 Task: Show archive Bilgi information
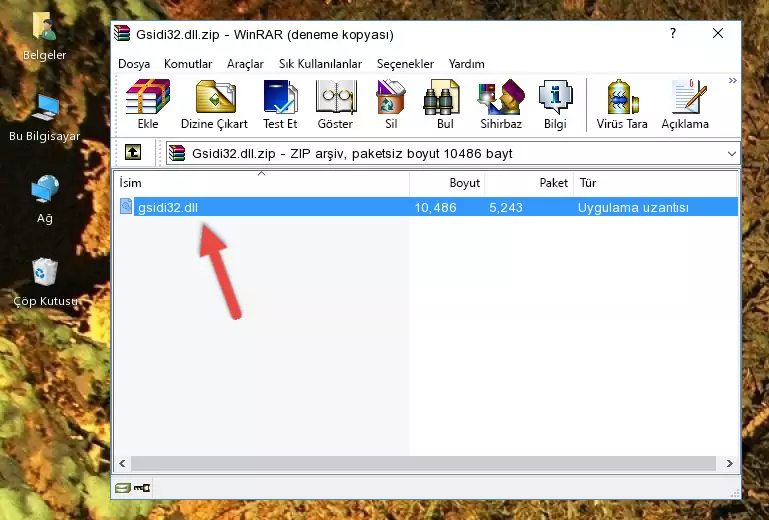(555, 104)
